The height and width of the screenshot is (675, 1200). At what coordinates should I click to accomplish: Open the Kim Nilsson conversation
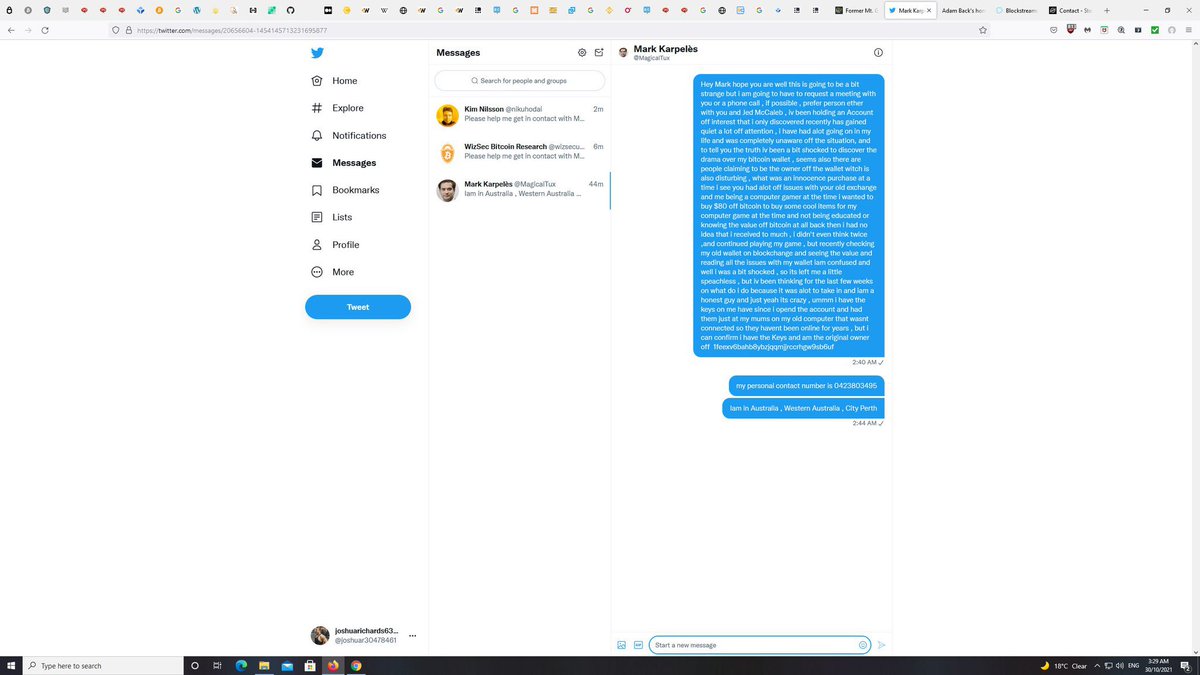coord(520,115)
